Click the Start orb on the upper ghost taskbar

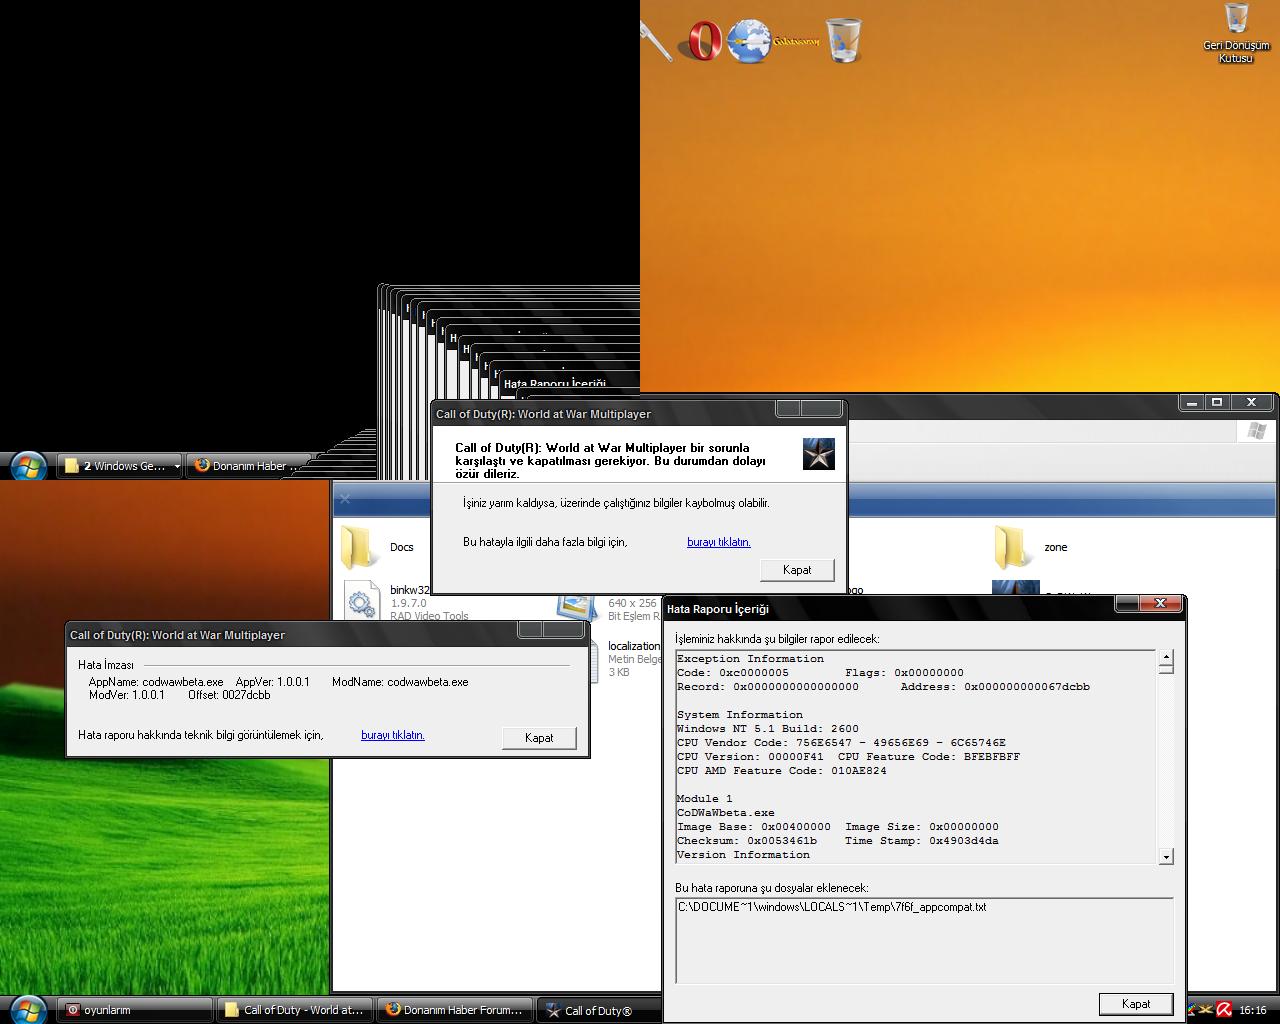point(26,466)
